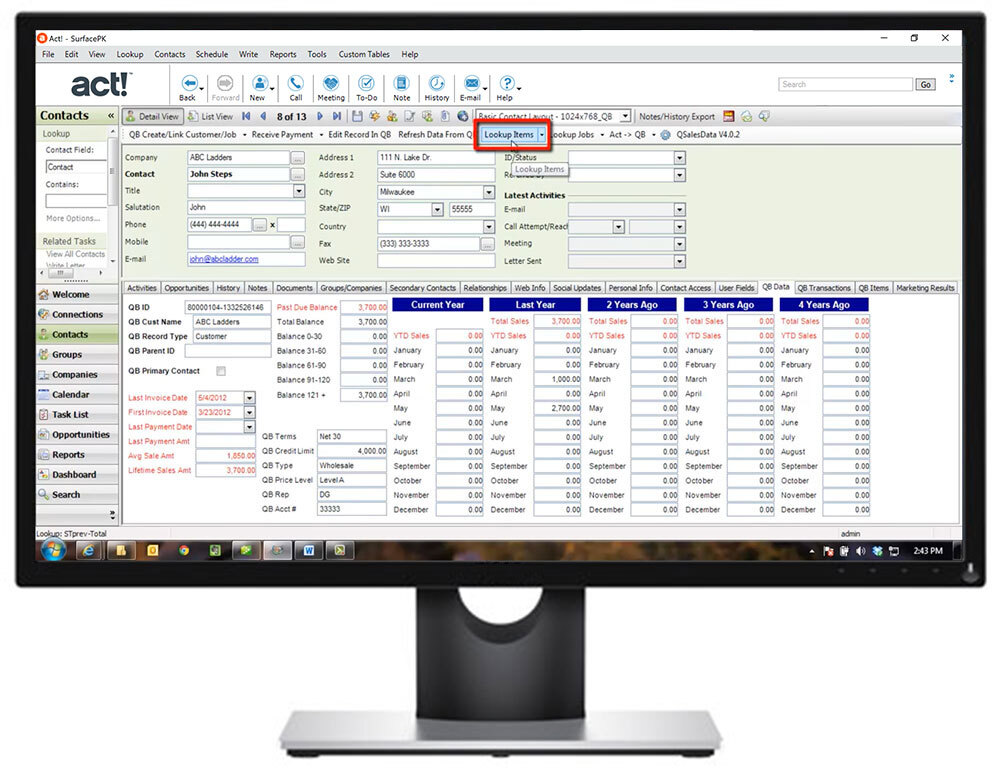Open Calendar in the navigation sidebar
Viewport: 1000px width, 769px height.
[x=77, y=395]
